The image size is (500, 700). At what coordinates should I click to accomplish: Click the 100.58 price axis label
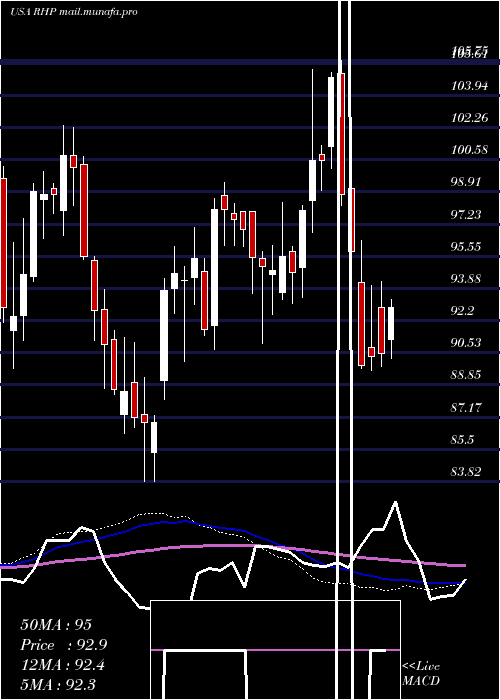coord(470,150)
